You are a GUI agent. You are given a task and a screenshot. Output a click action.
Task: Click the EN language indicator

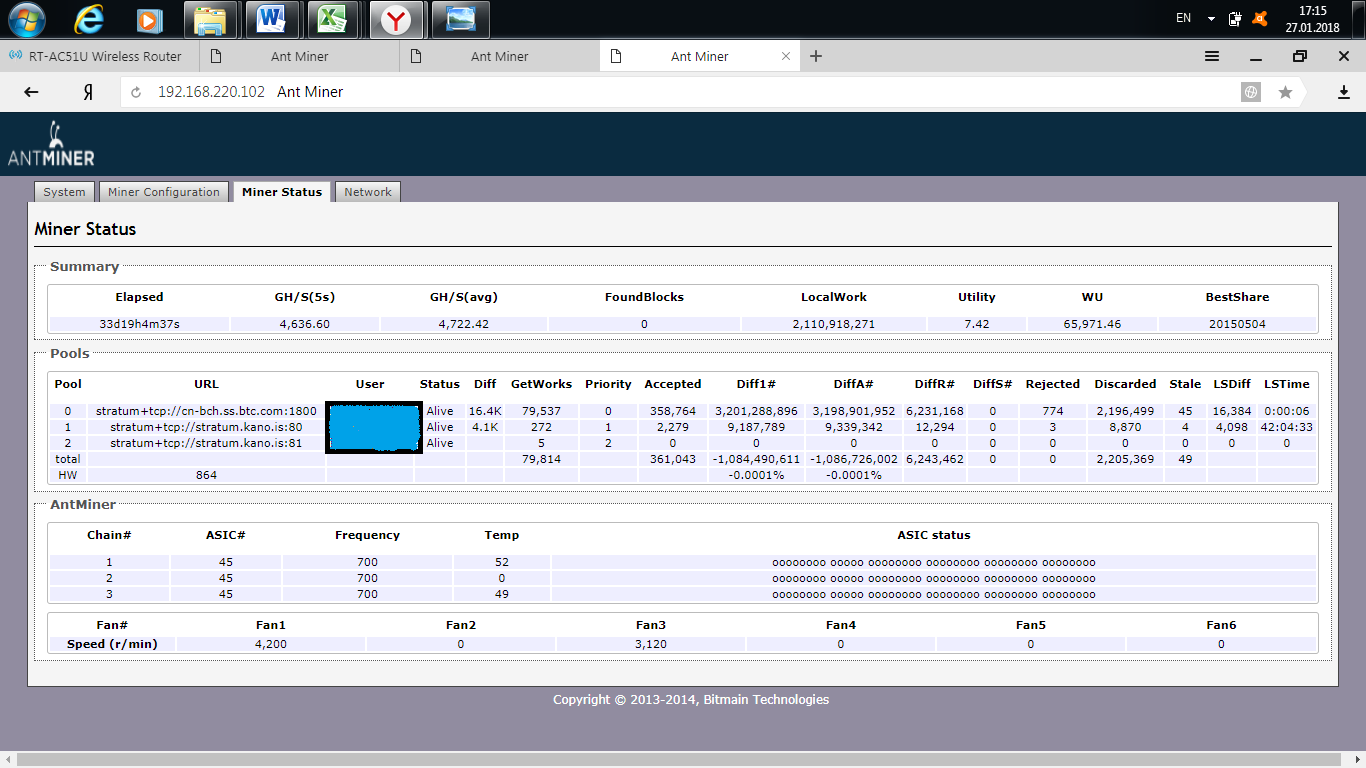point(1183,18)
